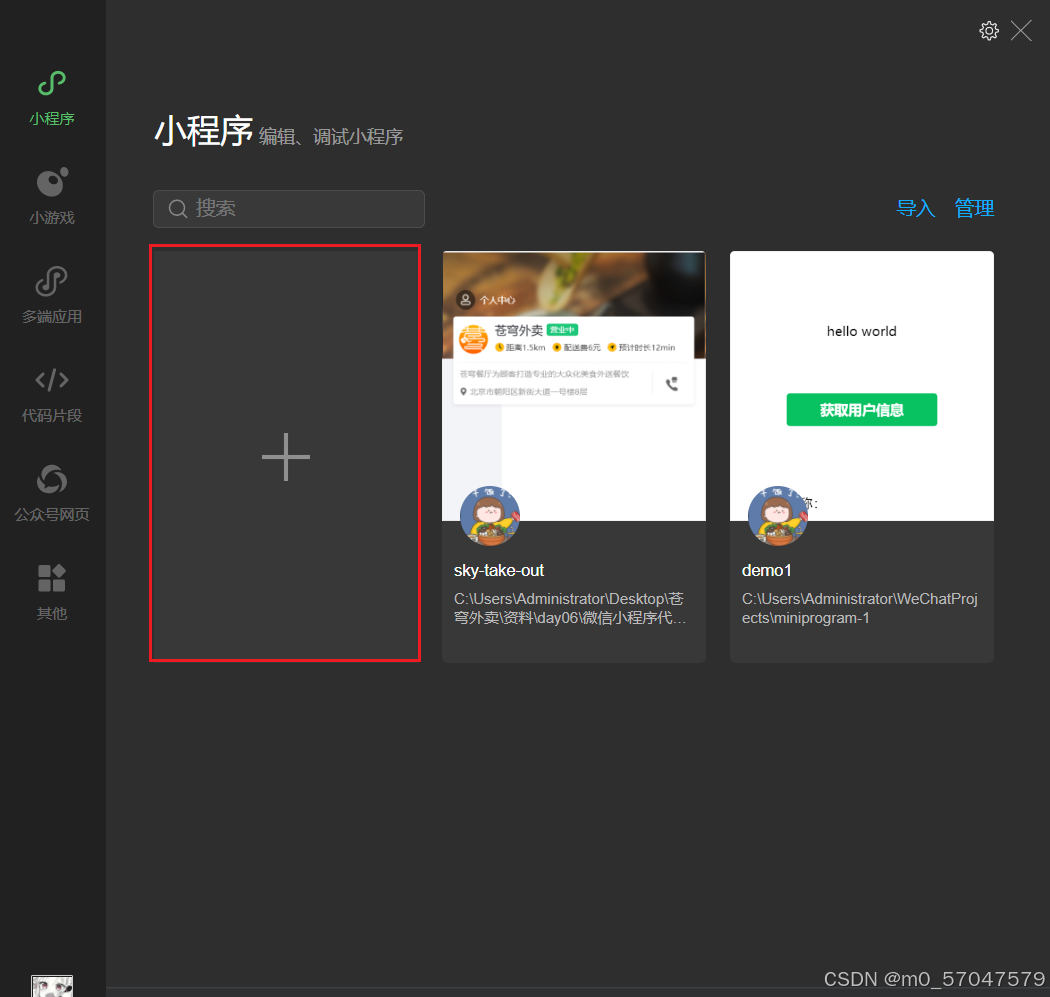Click user profile picture at sidebar bottom

(52, 986)
